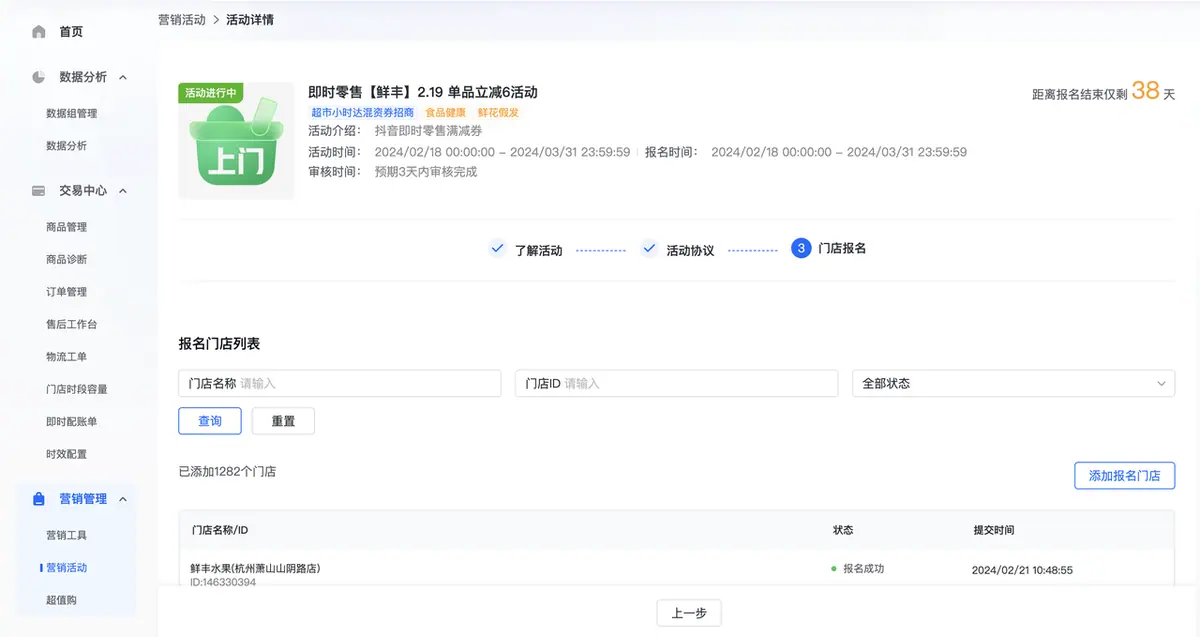Click the 营销管理 bag icon
Screen dimensions: 1200x637
click(39, 499)
